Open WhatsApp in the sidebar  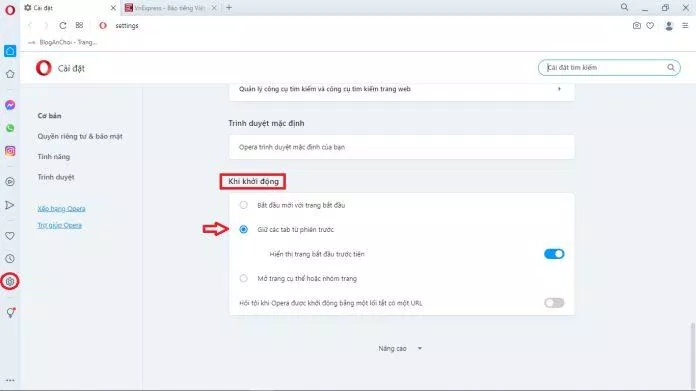point(10,128)
